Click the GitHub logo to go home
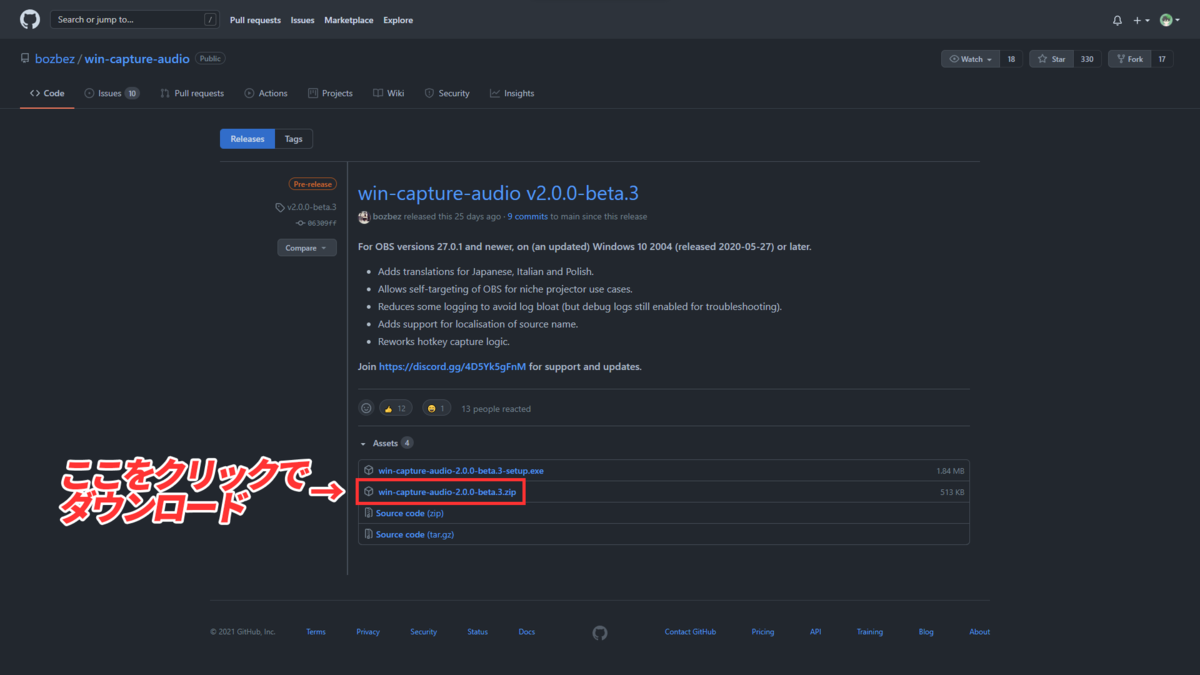This screenshot has height=675, width=1200. (x=28, y=19)
